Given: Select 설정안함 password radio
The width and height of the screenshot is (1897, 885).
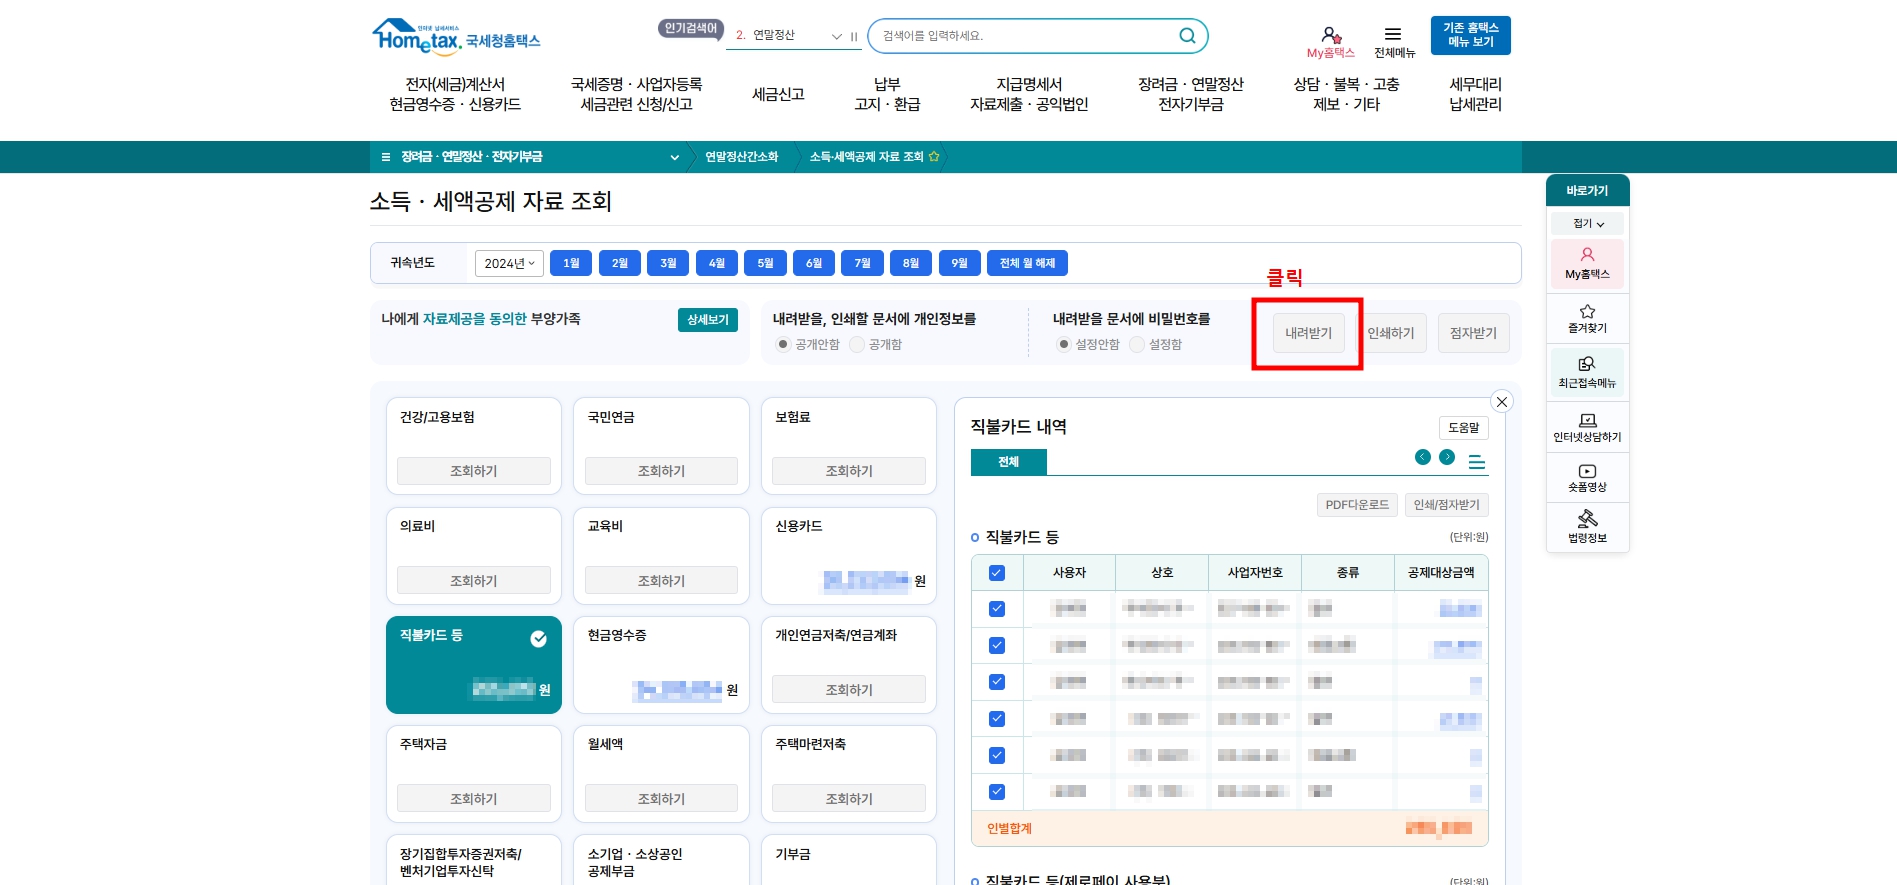Looking at the screenshot, I should pyautogui.click(x=1064, y=344).
